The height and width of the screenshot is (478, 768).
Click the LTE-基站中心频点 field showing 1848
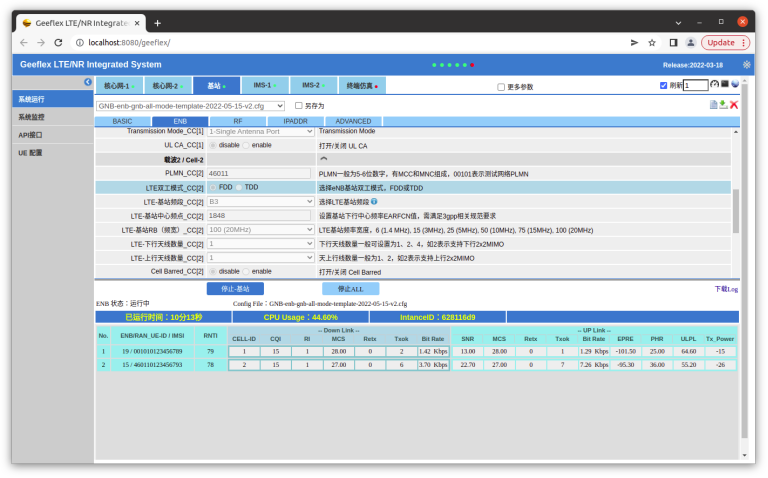coord(259,215)
